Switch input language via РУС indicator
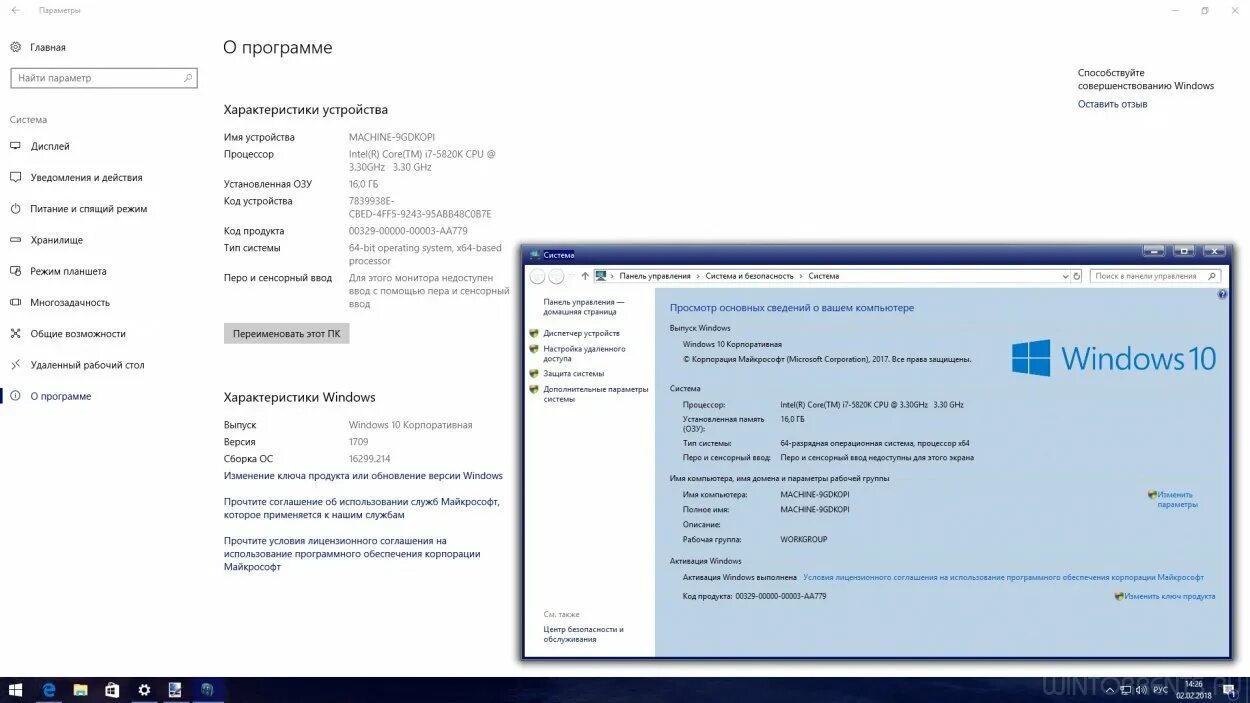1250x703 pixels. click(1160, 690)
